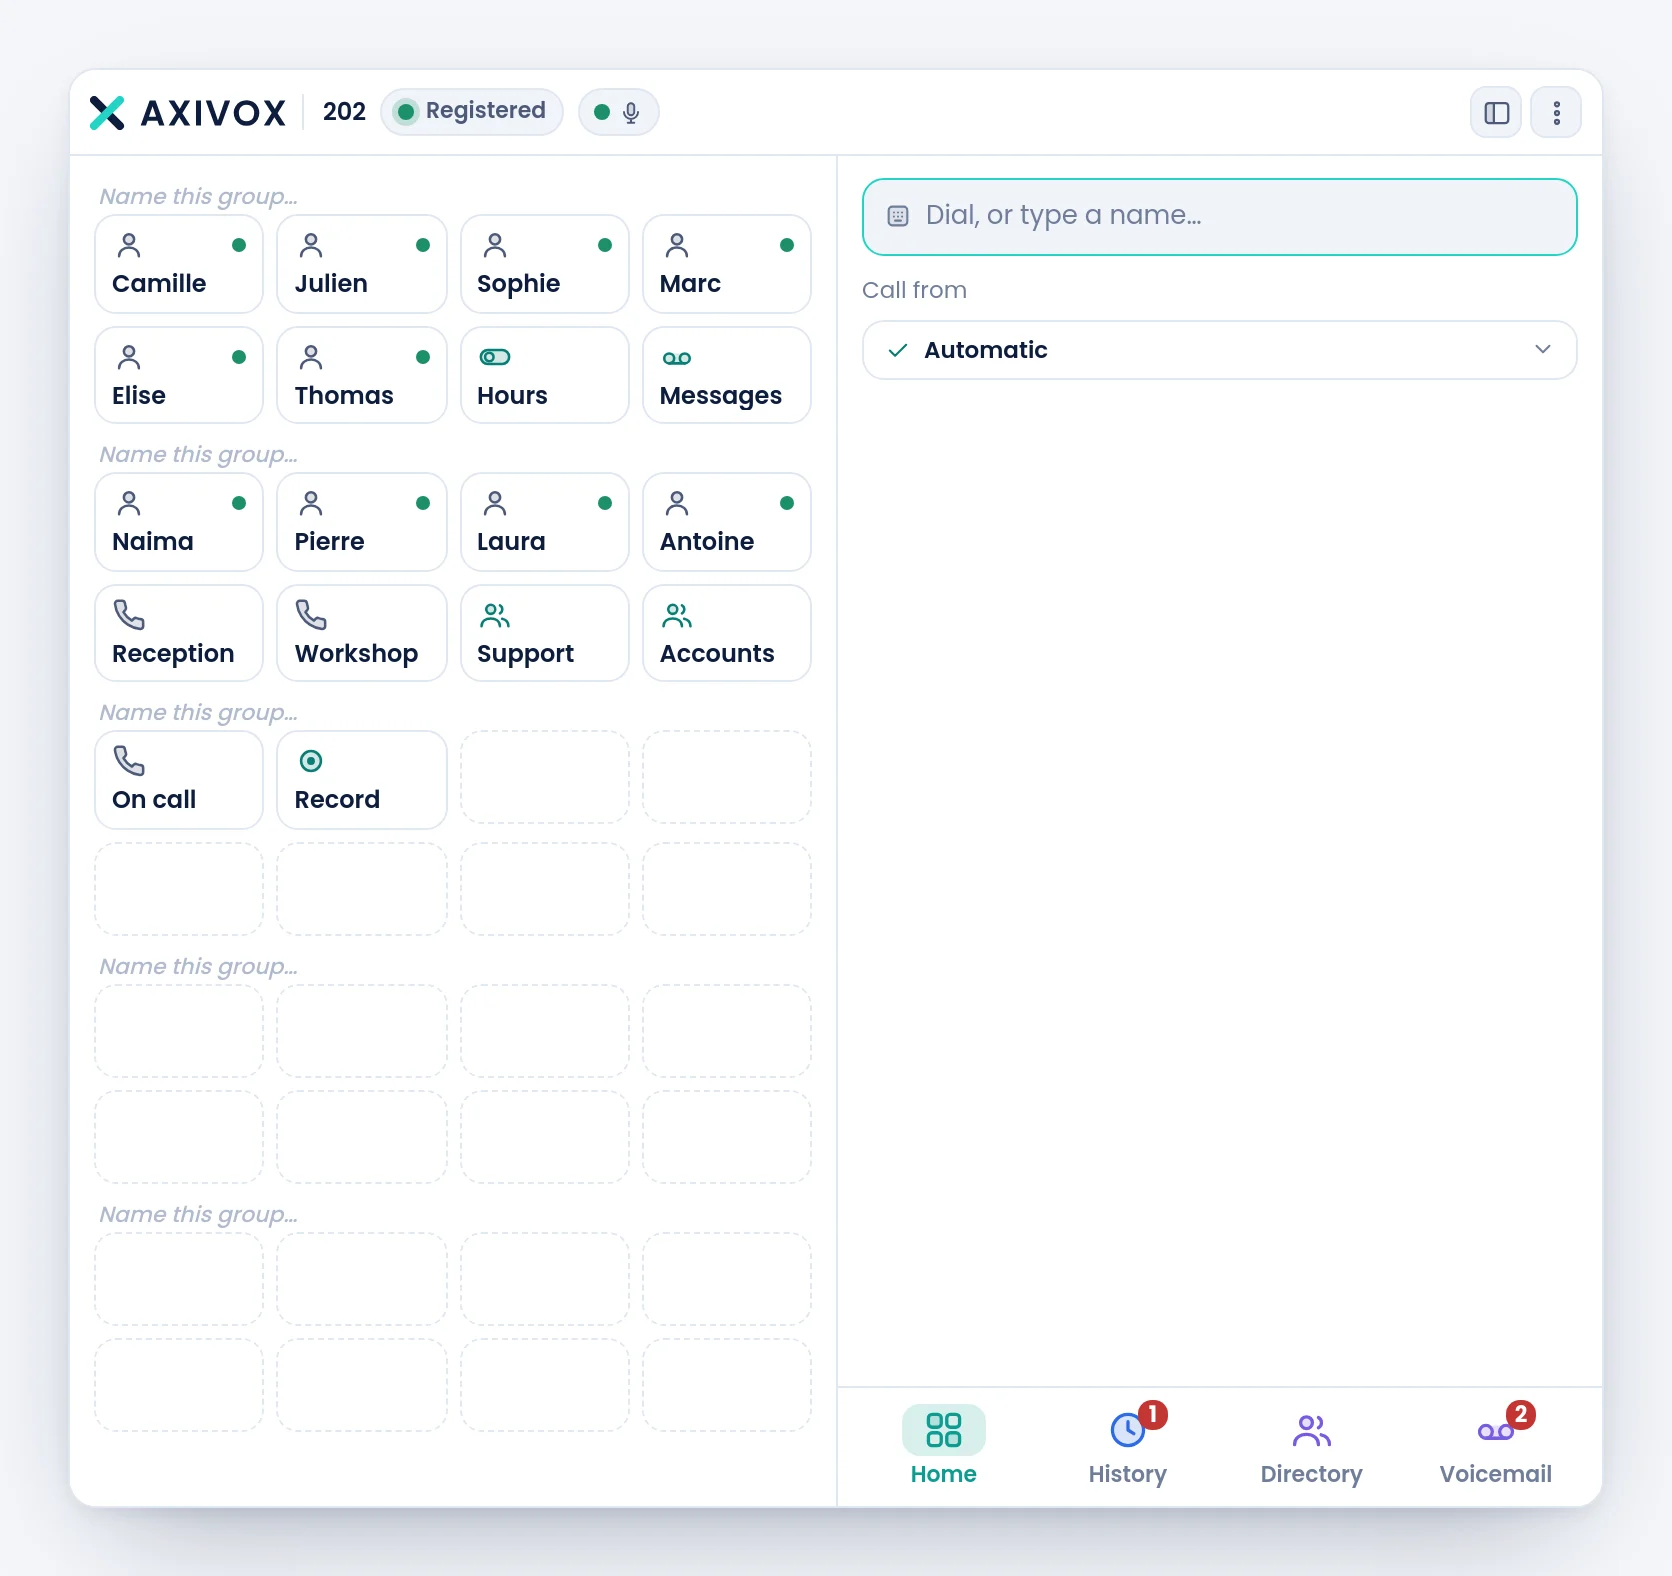Open the Directory tab

click(x=1312, y=1445)
